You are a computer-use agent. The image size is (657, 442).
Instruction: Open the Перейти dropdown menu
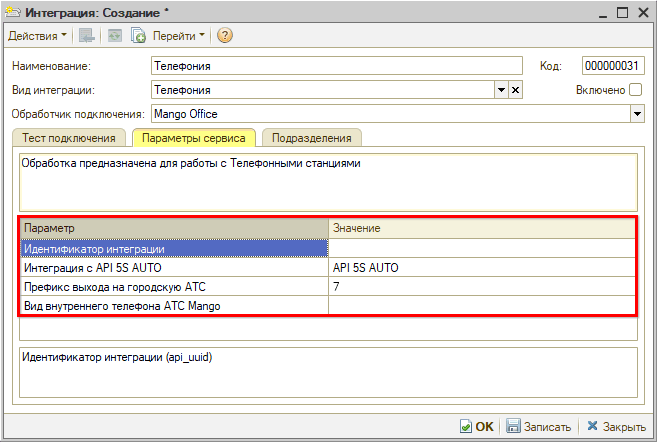click(179, 36)
